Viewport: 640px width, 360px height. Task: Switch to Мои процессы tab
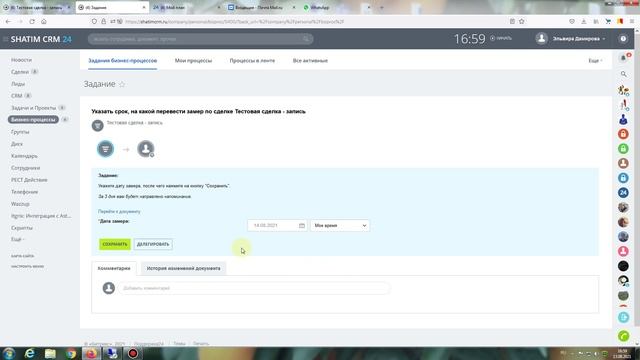pyautogui.click(x=193, y=60)
